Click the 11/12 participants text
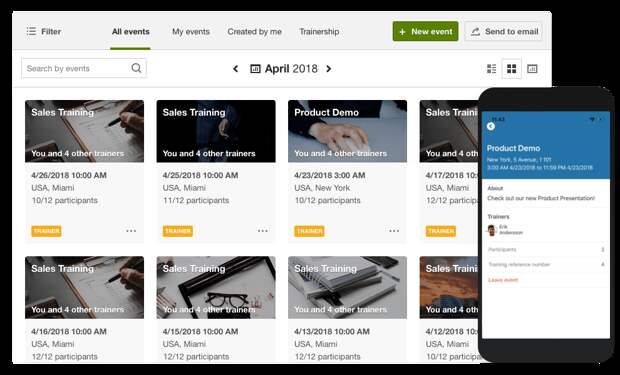Image resolution: width=620 pixels, height=375 pixels. pyautogui.click(x=196, y=201)
